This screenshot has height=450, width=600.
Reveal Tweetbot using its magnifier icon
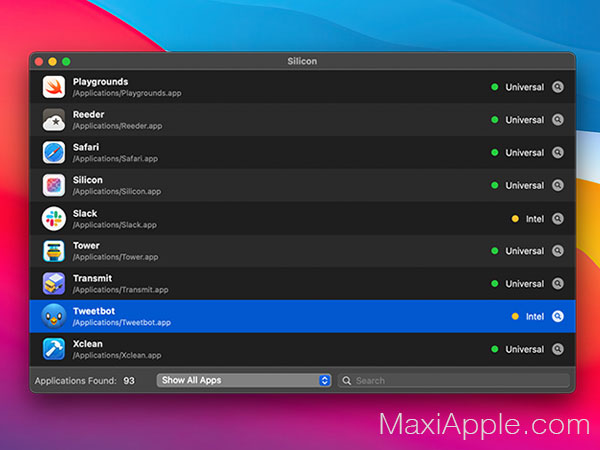coord(558,316)
